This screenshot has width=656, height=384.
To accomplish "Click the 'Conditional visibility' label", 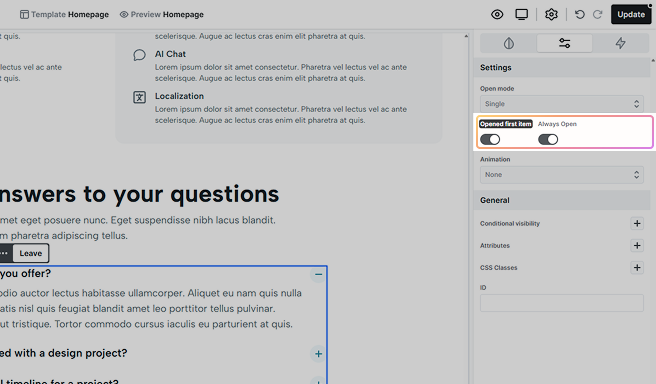I will pyautogui.click(x=510, y=223).
